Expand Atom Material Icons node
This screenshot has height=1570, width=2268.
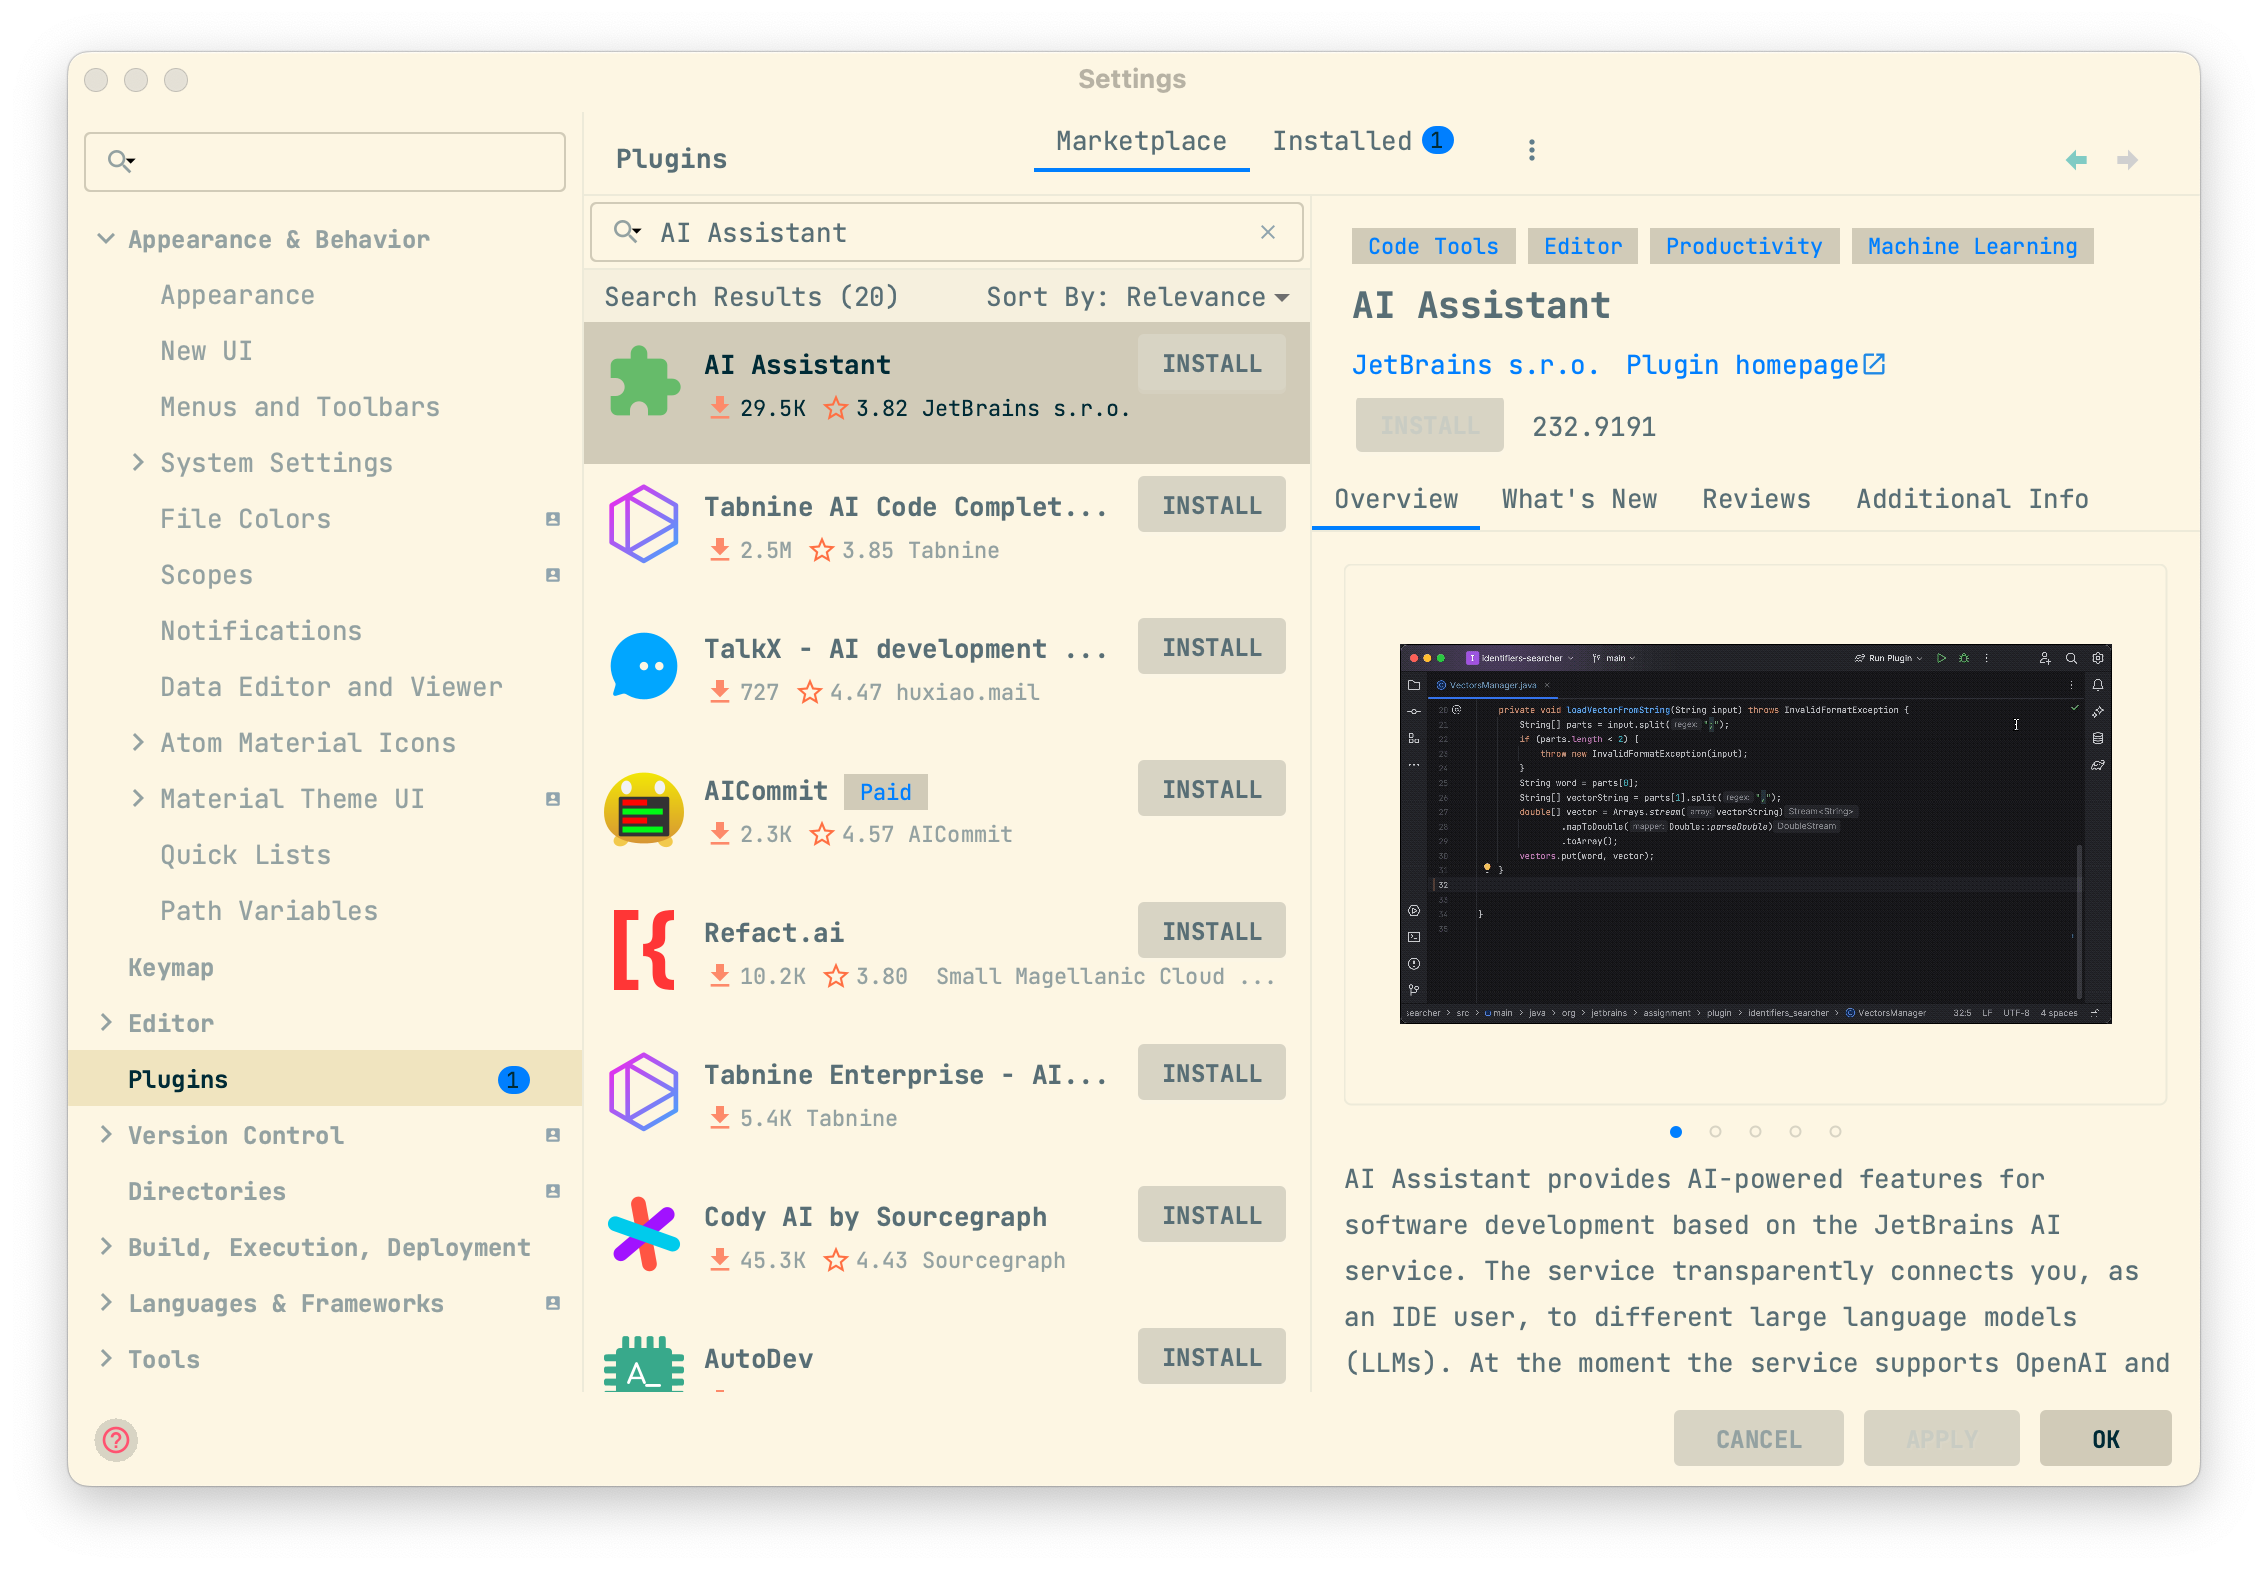[138, 742]
